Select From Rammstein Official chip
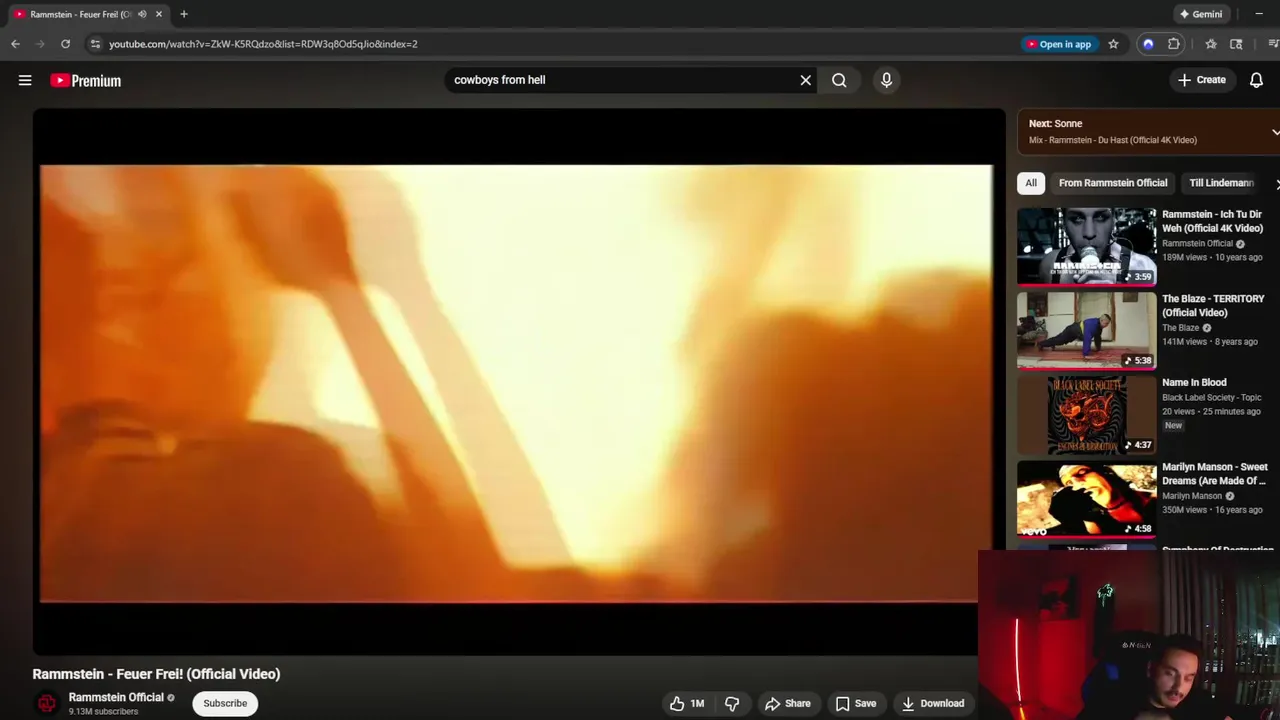The image size is (1280, 720). [x=1113, y=183]
